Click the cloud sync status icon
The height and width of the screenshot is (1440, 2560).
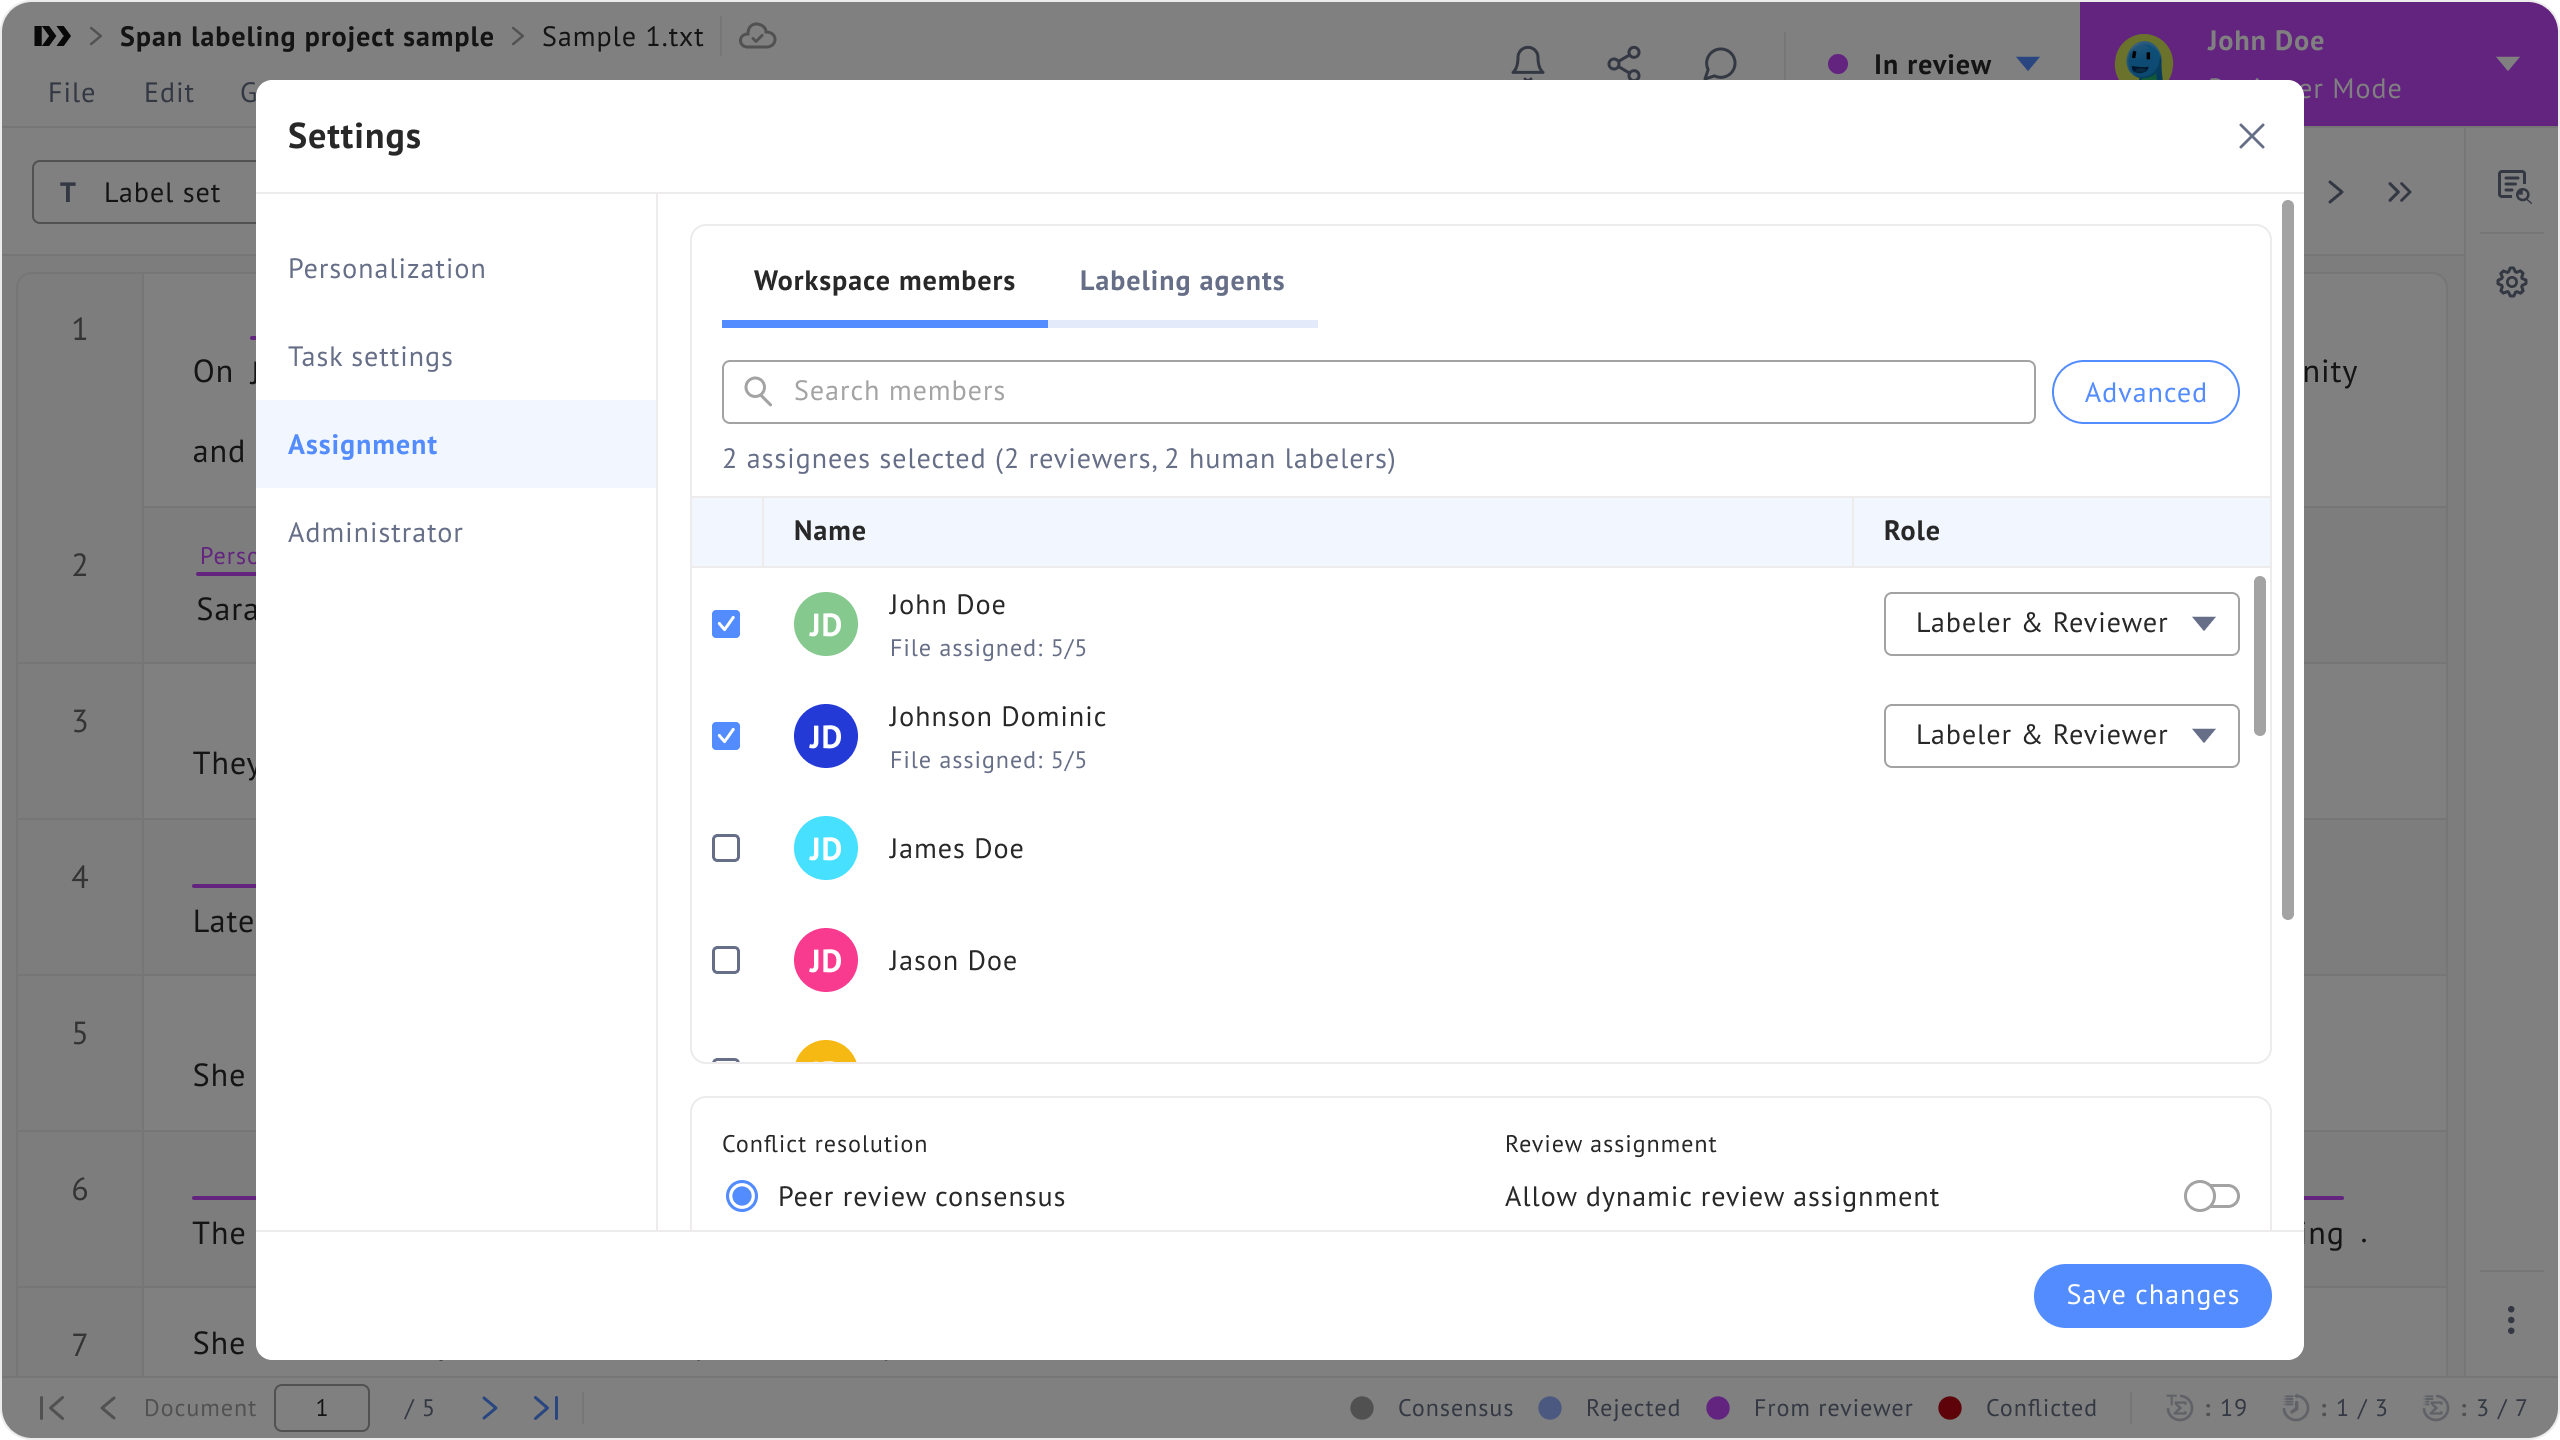coord(757,37)
